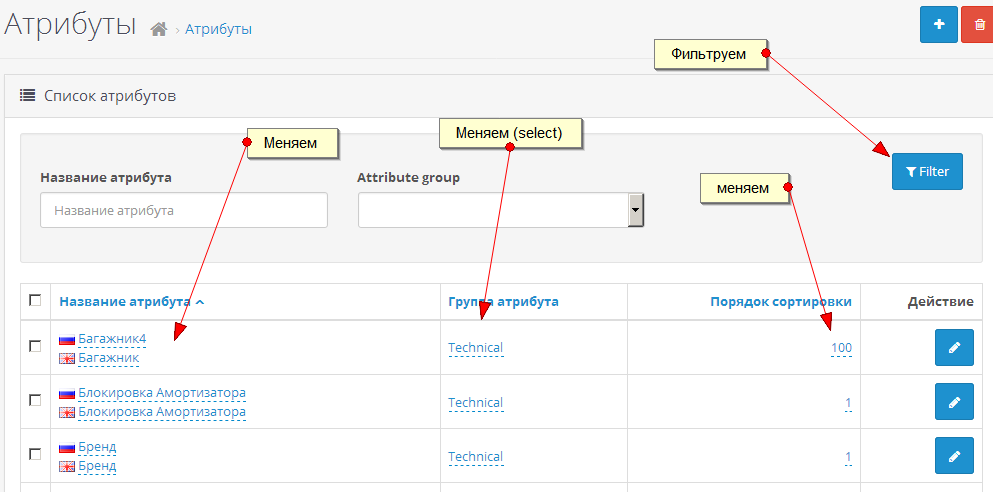The width and height of the screenshot is (993, 492).
Task: Edit Technical group in Багажник4 row
Action: (x=476, y=348)
